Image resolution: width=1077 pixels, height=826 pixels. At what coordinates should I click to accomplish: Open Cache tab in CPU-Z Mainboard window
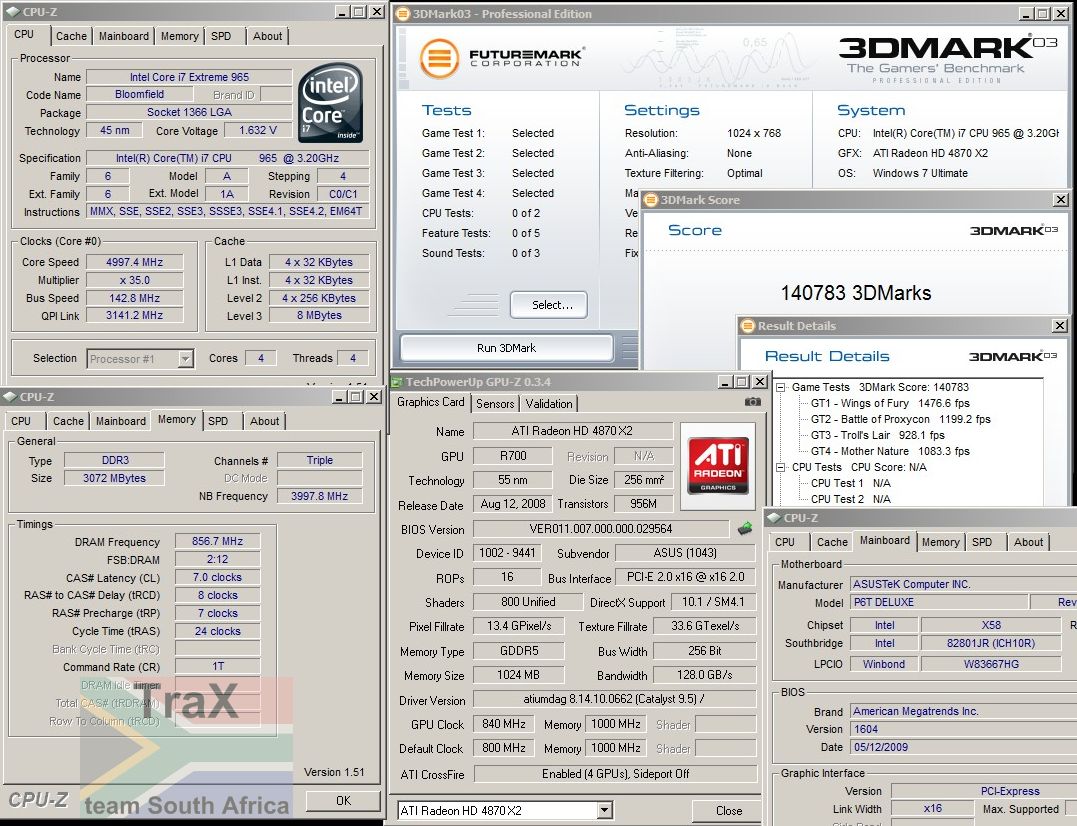[x=832, y=542]
